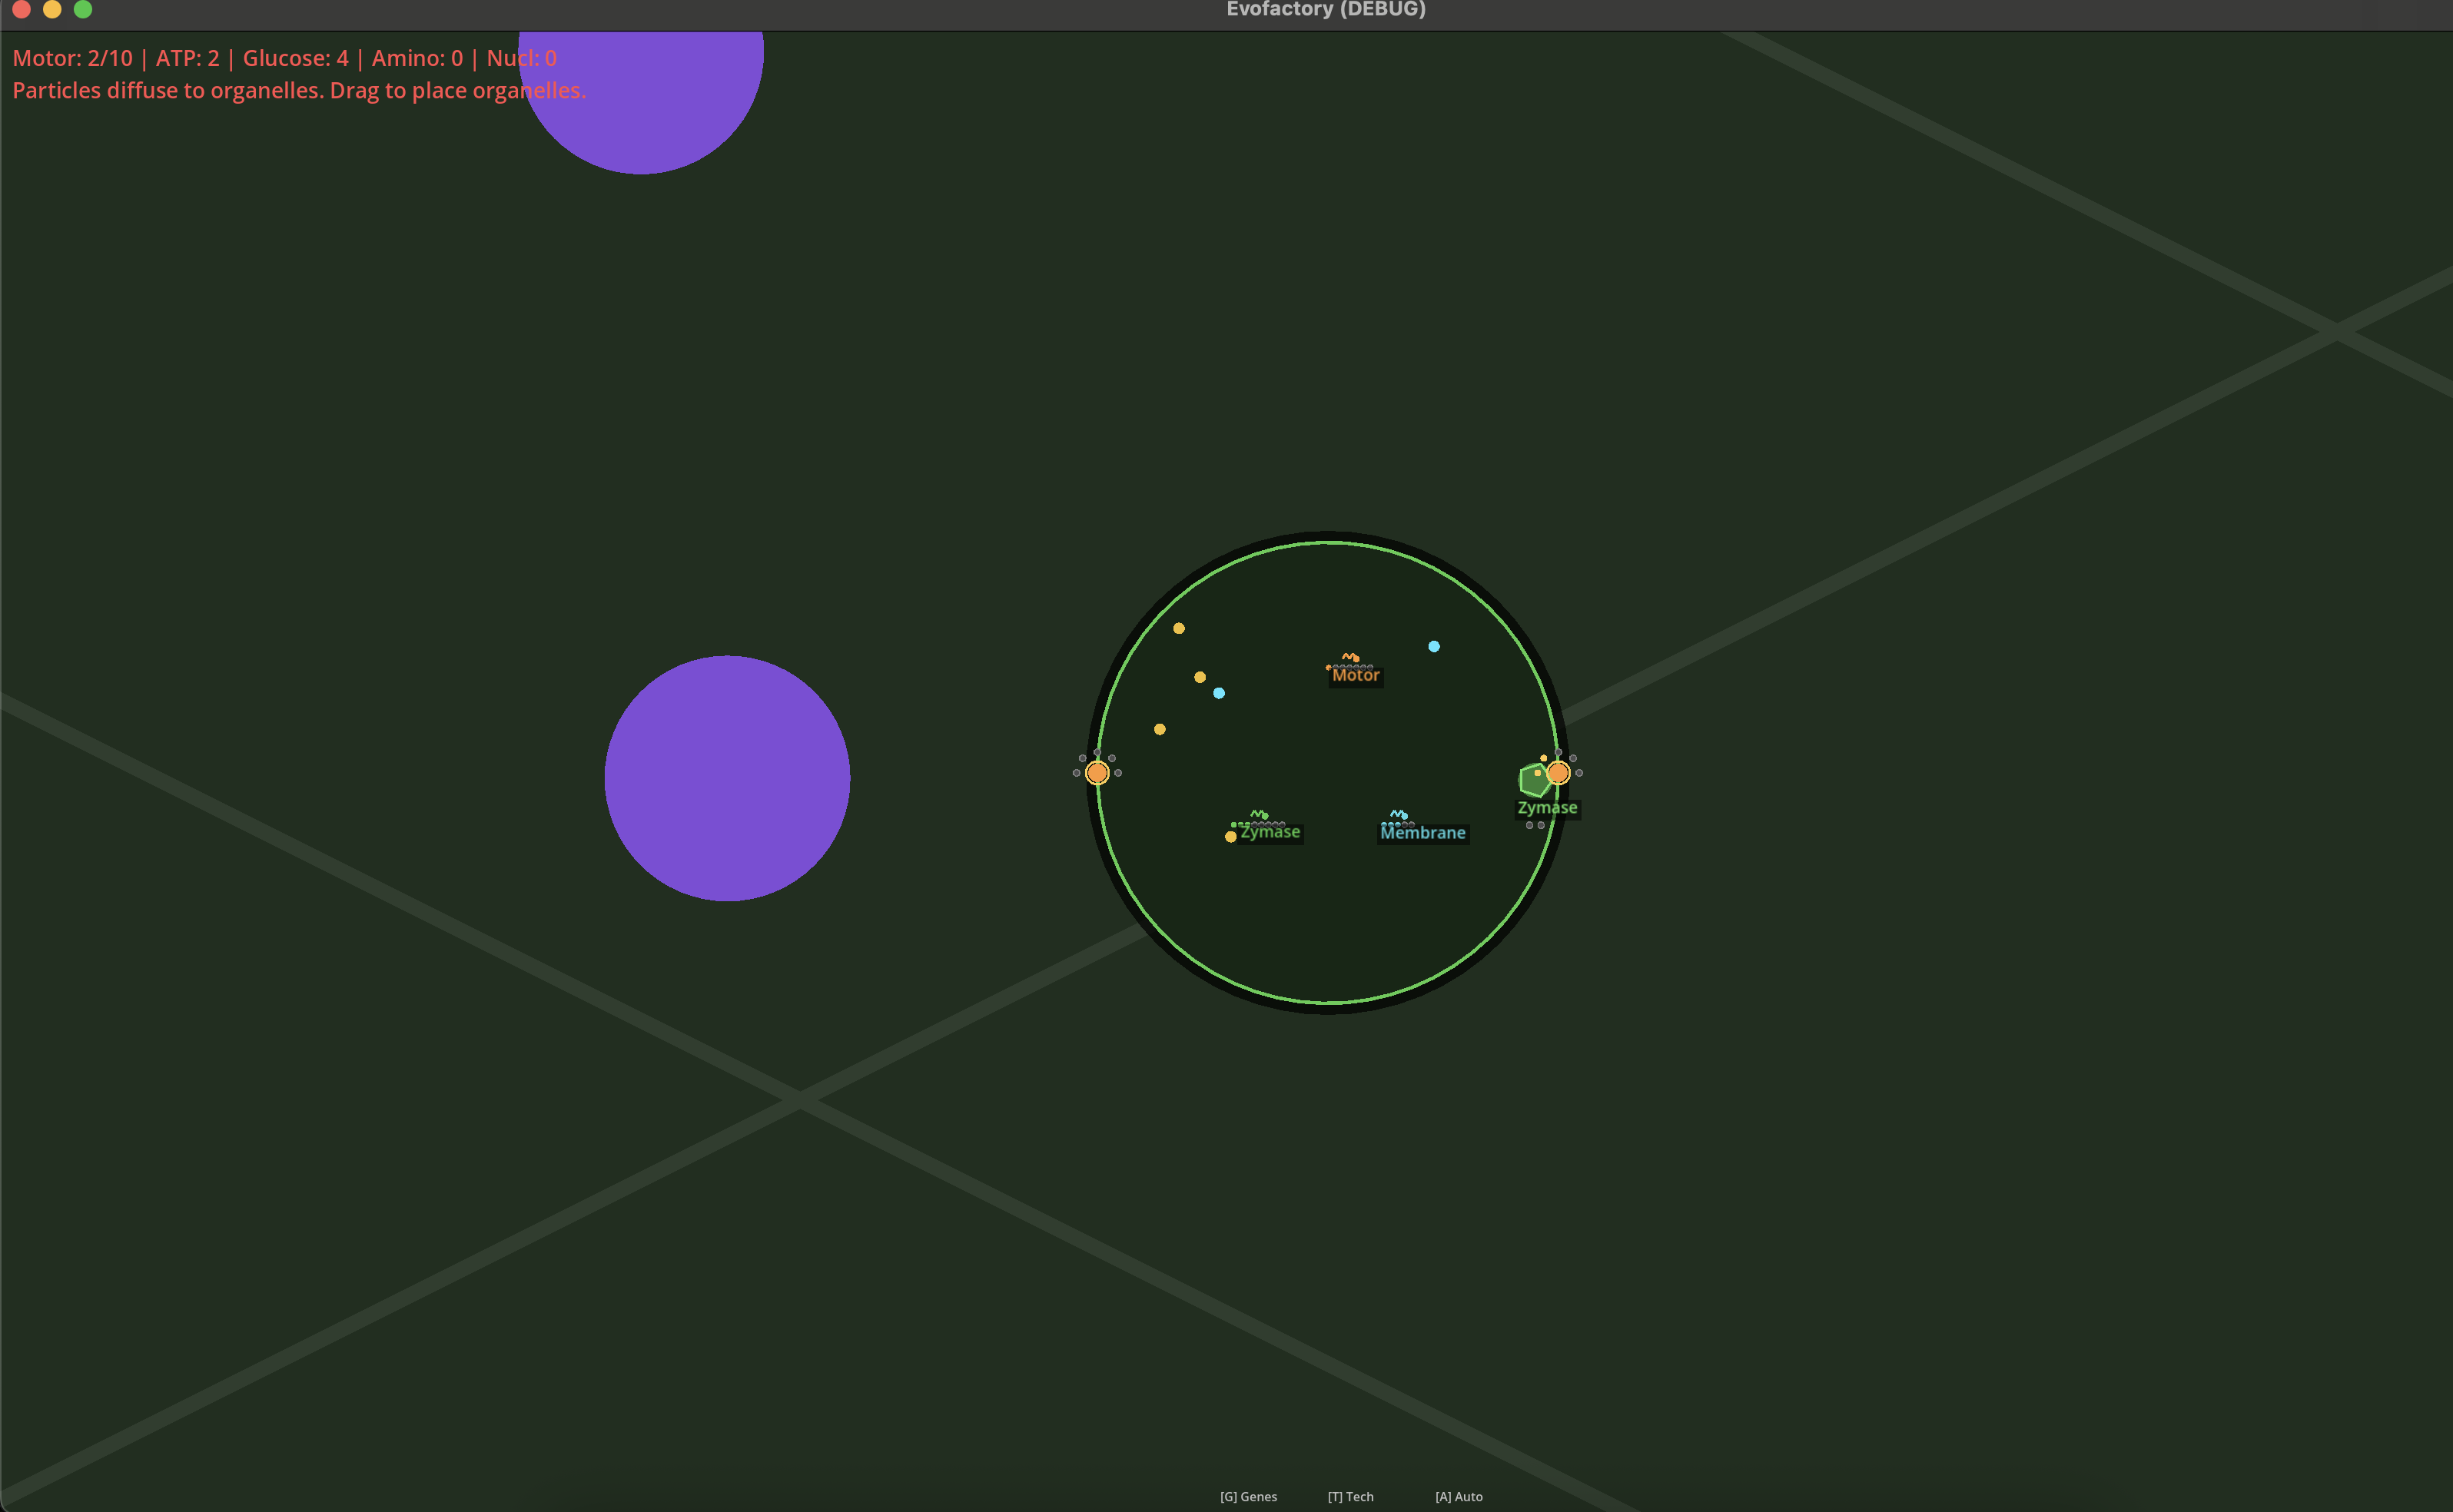2453x1512 pixels.
Task: Select the orange node on the right membrane edge
Action: (1558, 772)
